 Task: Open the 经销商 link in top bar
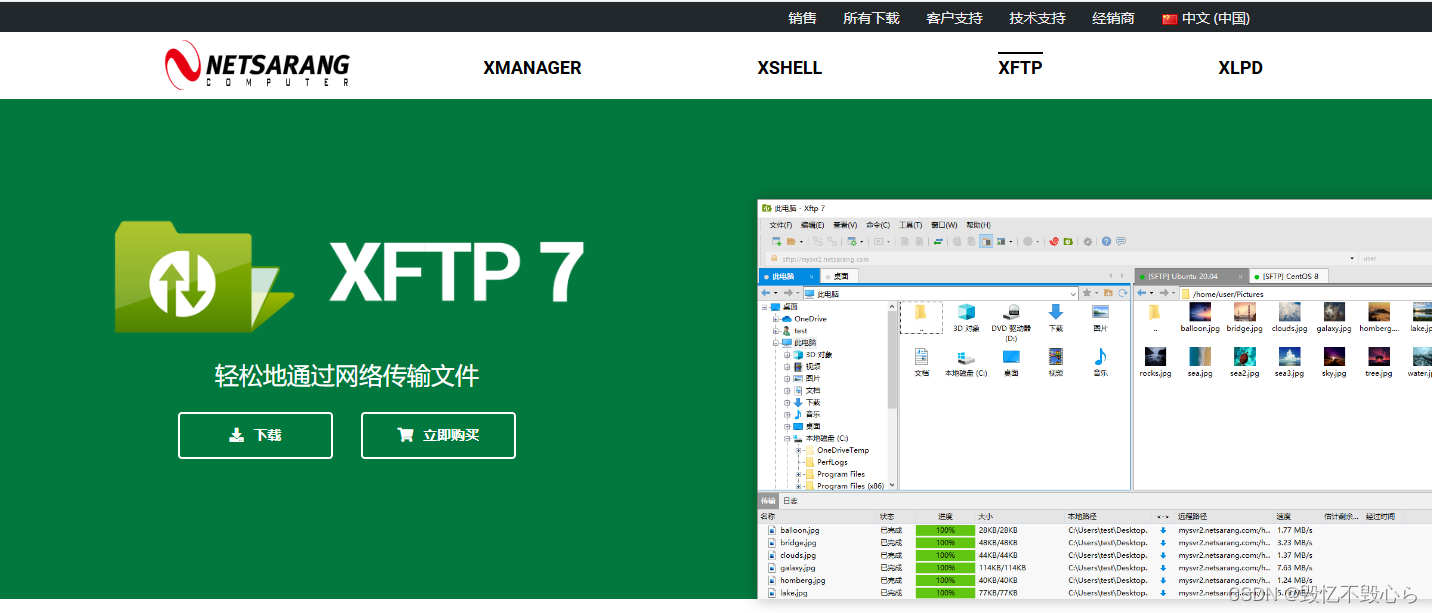[x=1113, y=18]
